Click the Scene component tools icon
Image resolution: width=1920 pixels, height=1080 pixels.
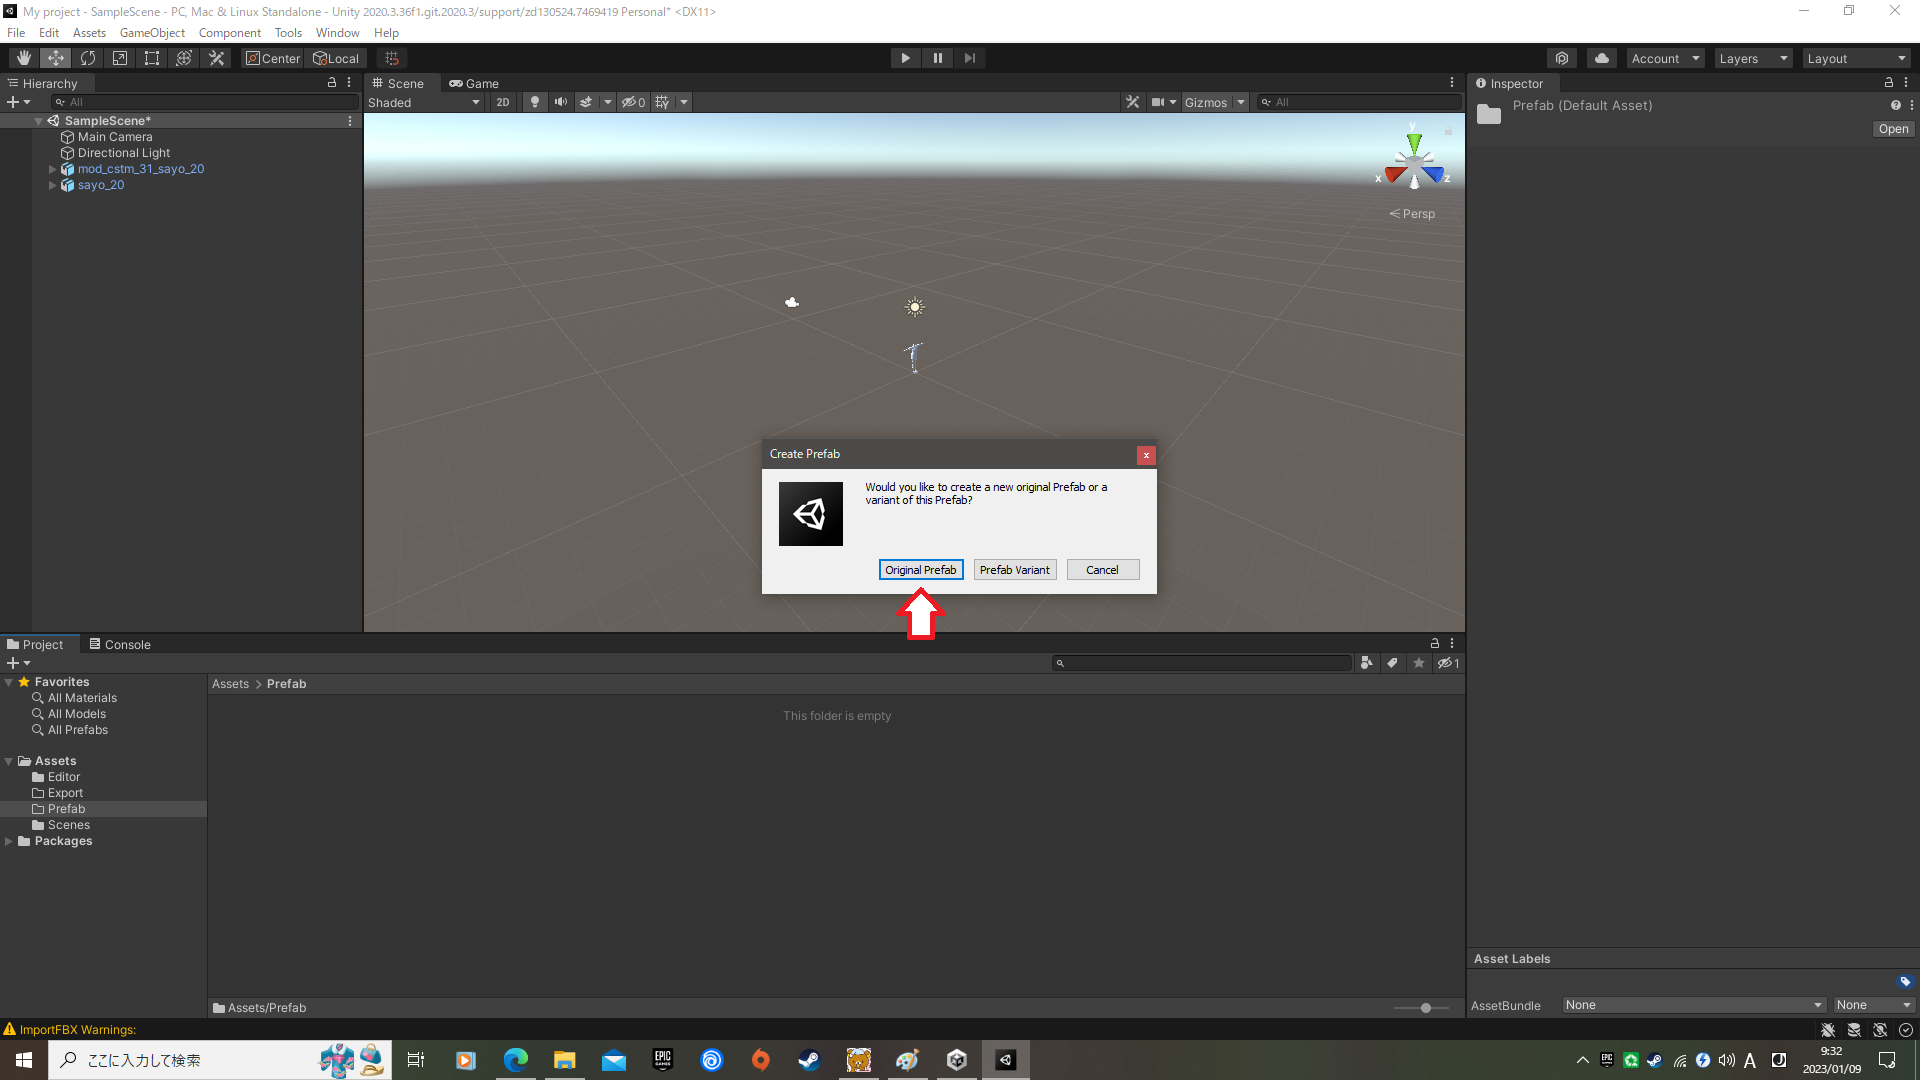[x=1132, y=102]
